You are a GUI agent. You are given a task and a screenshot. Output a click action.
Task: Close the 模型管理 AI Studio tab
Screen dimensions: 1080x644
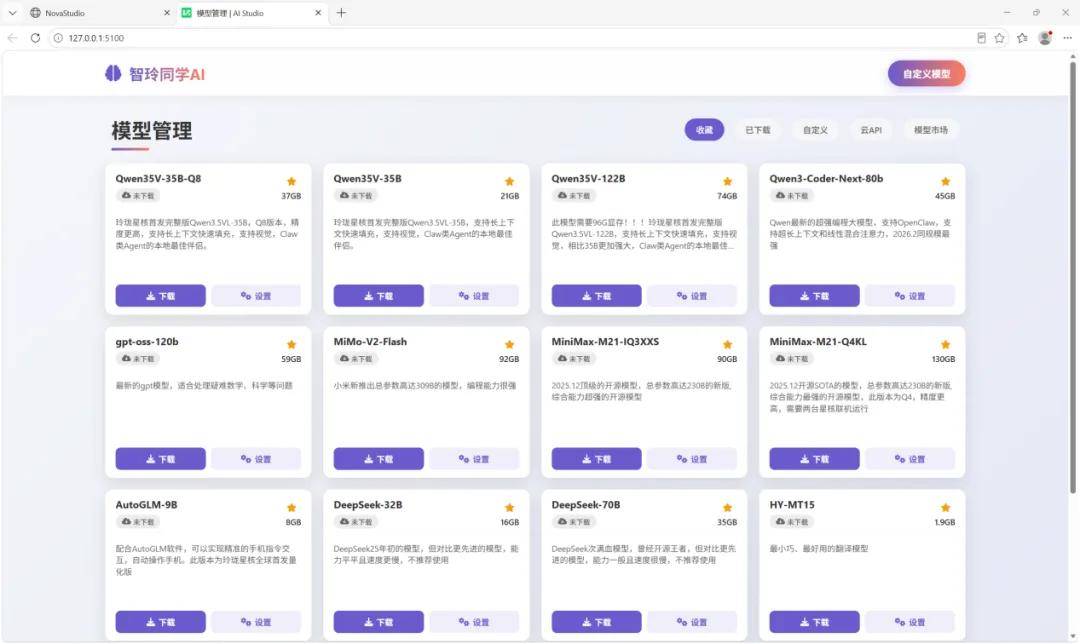tap(318, 13)
